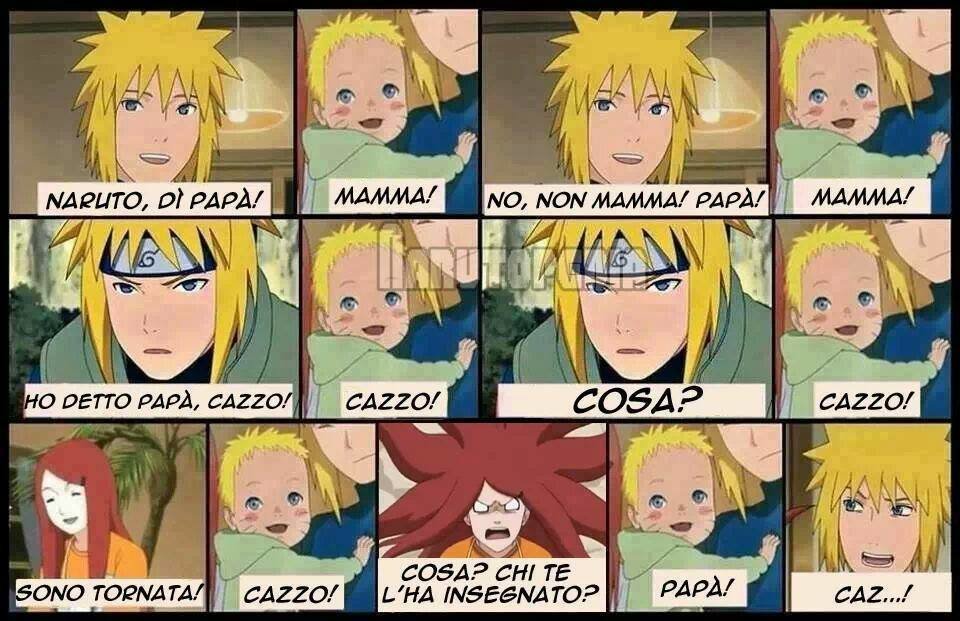Click the 'SONO TORNATA!' caption

point(108,591)
